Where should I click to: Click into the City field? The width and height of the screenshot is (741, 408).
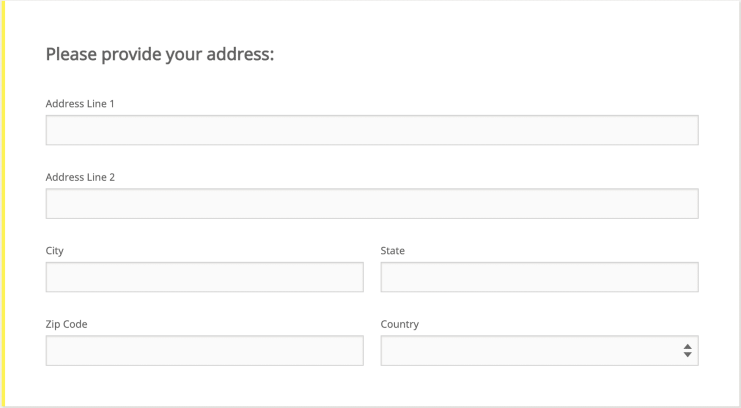[204, 277]
